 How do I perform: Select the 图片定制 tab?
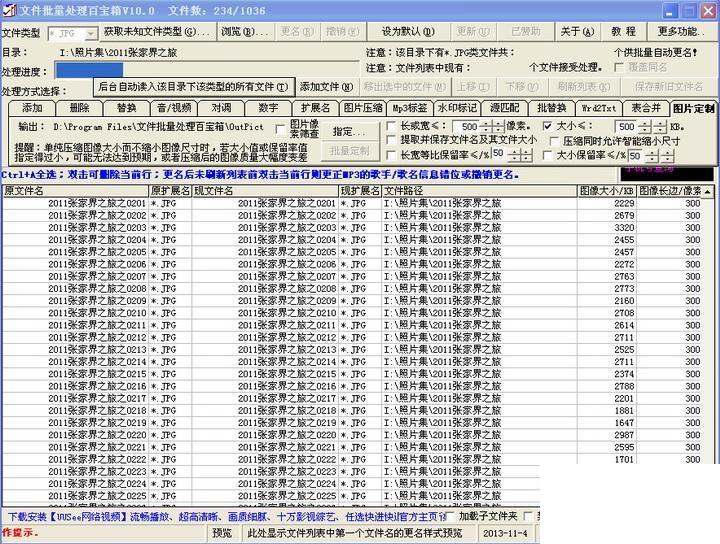pos(693,108)
